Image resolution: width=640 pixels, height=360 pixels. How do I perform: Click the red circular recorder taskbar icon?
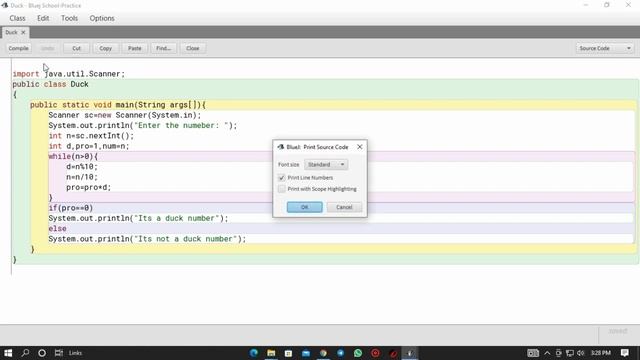click(x=376, y=353)
